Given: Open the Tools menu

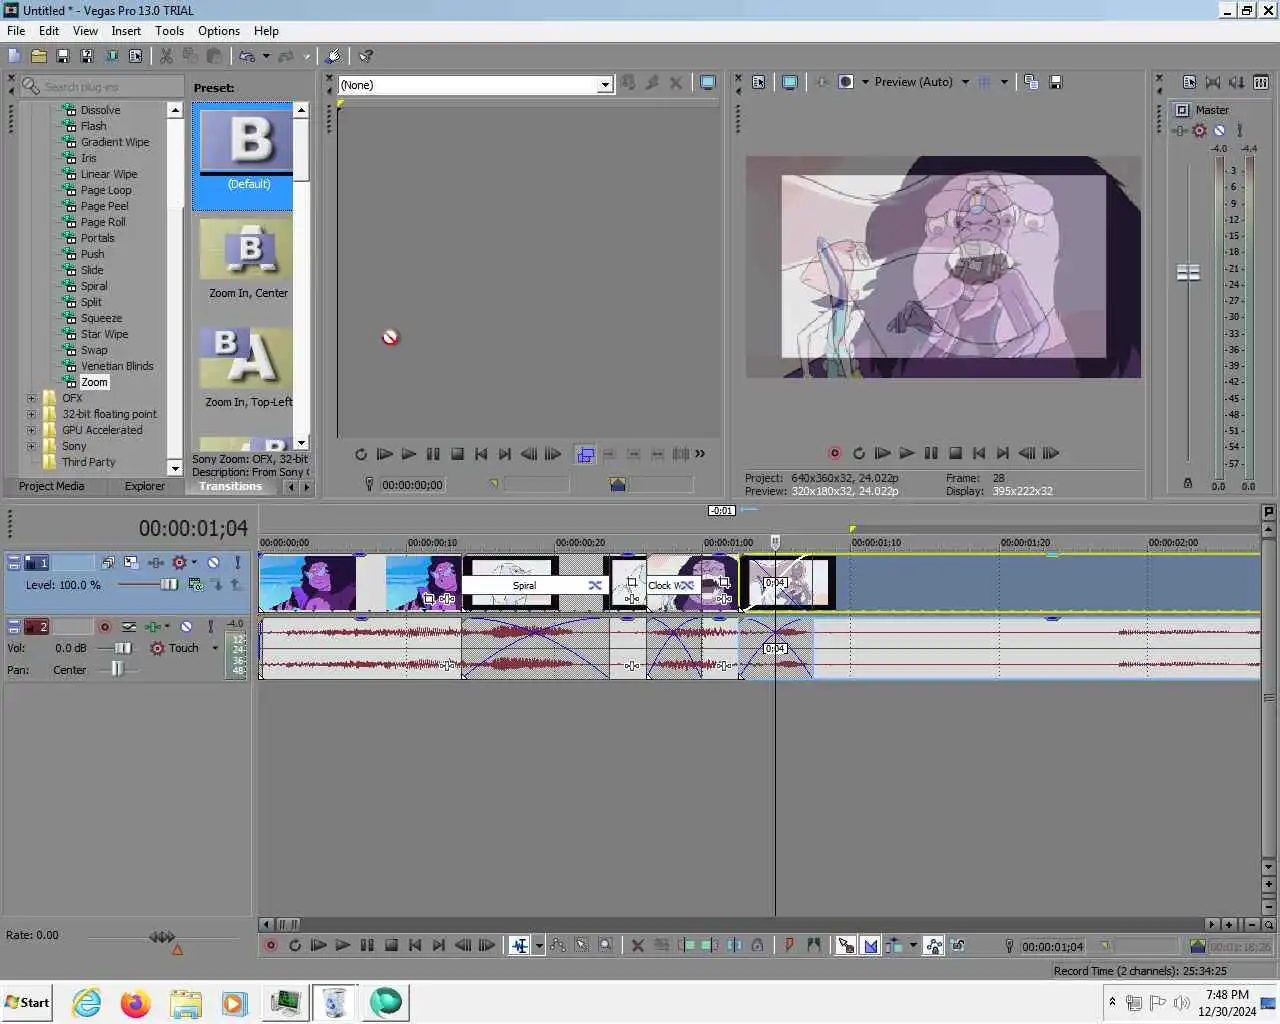Looking at the screenshot, I should pos(169,31).
